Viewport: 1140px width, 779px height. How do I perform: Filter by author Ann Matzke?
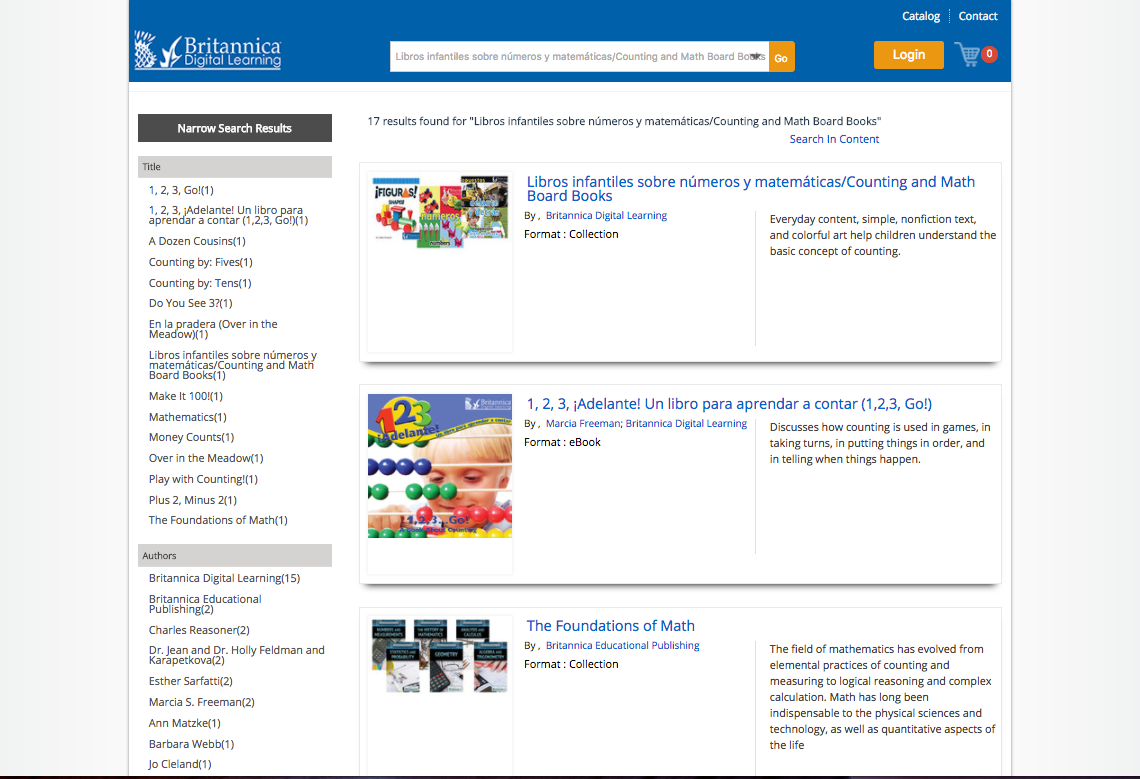click(x=185, y=723)
